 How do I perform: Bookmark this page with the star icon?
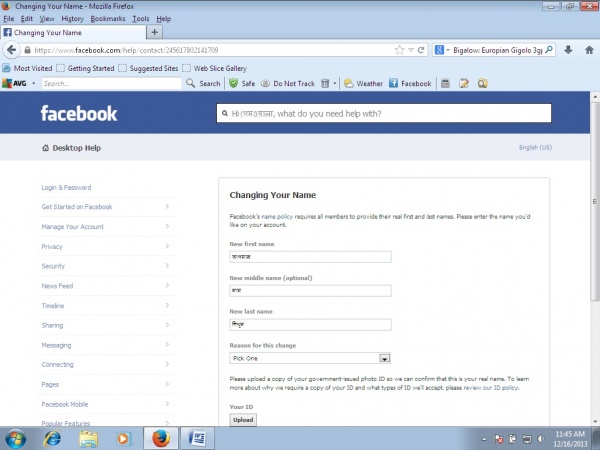399,50
